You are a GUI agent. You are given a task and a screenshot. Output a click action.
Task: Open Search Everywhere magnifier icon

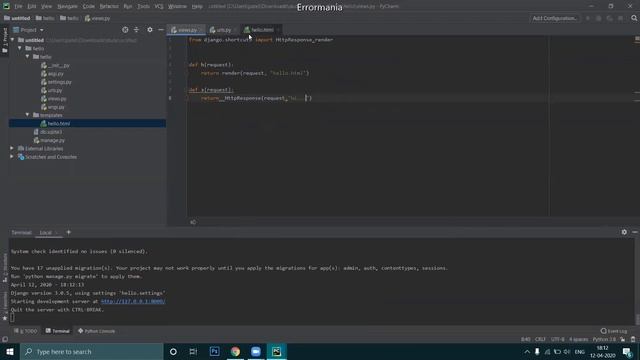tap(634, 18)
